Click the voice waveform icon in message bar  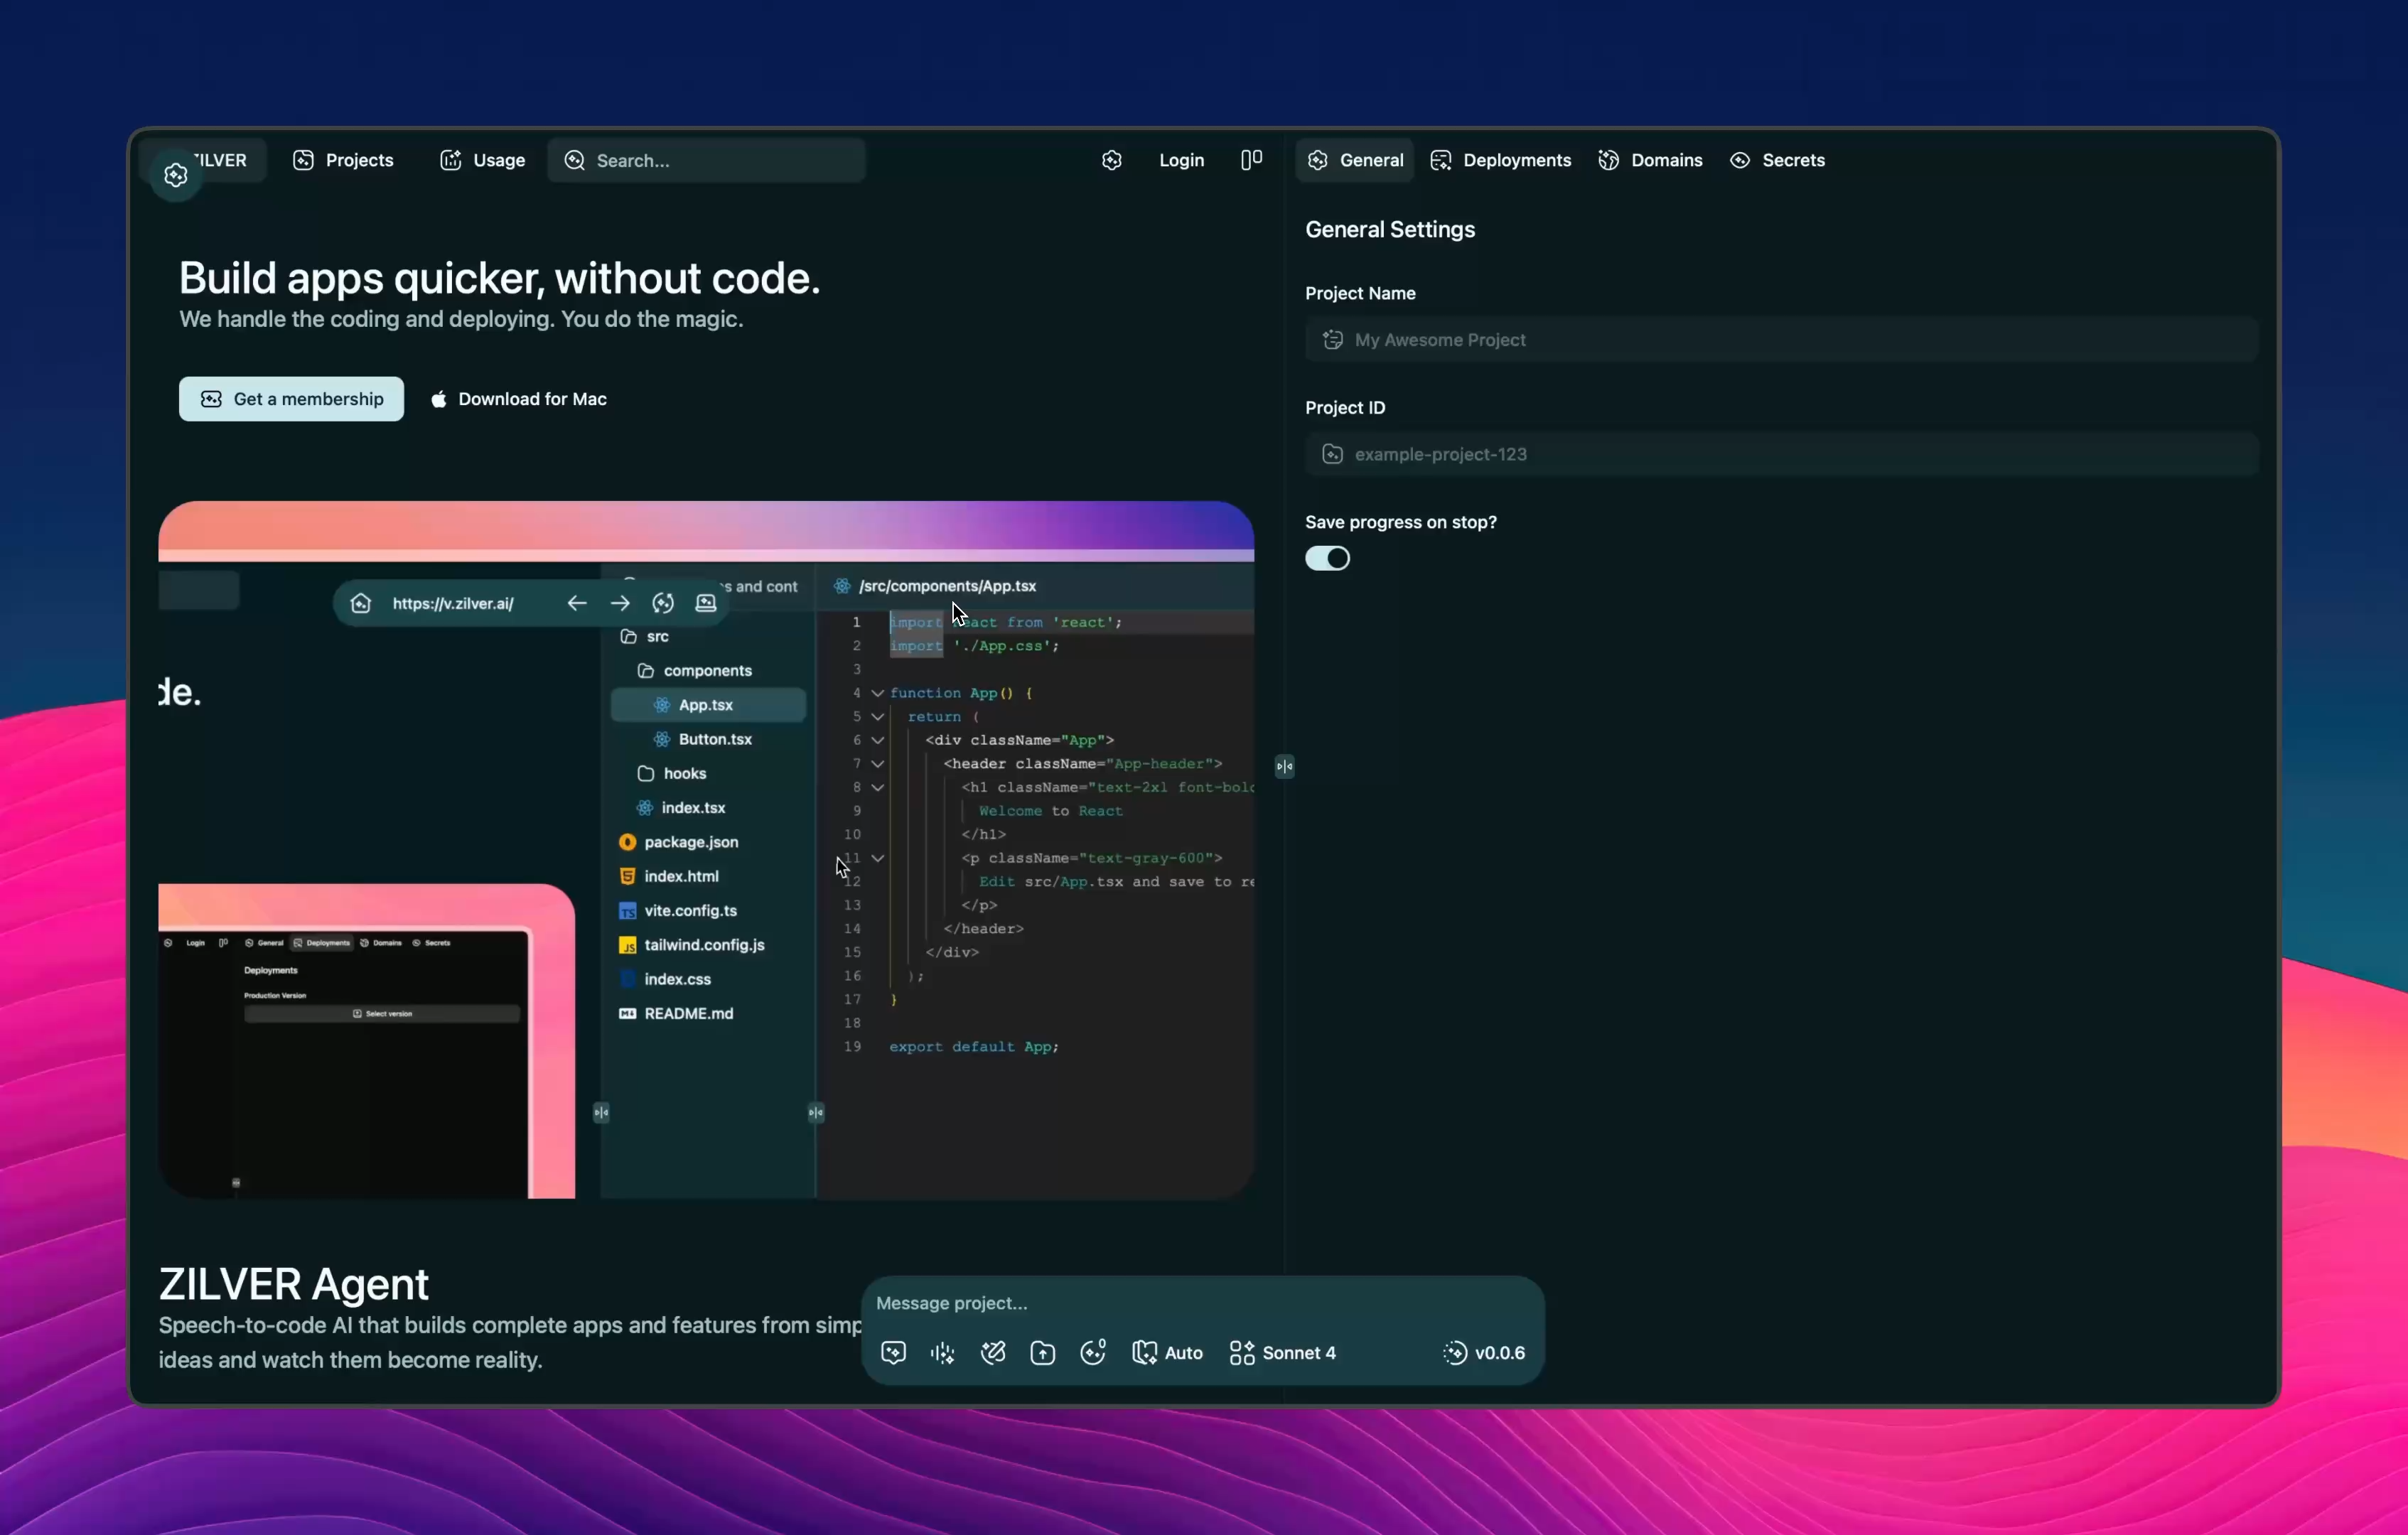[942, 1353]
